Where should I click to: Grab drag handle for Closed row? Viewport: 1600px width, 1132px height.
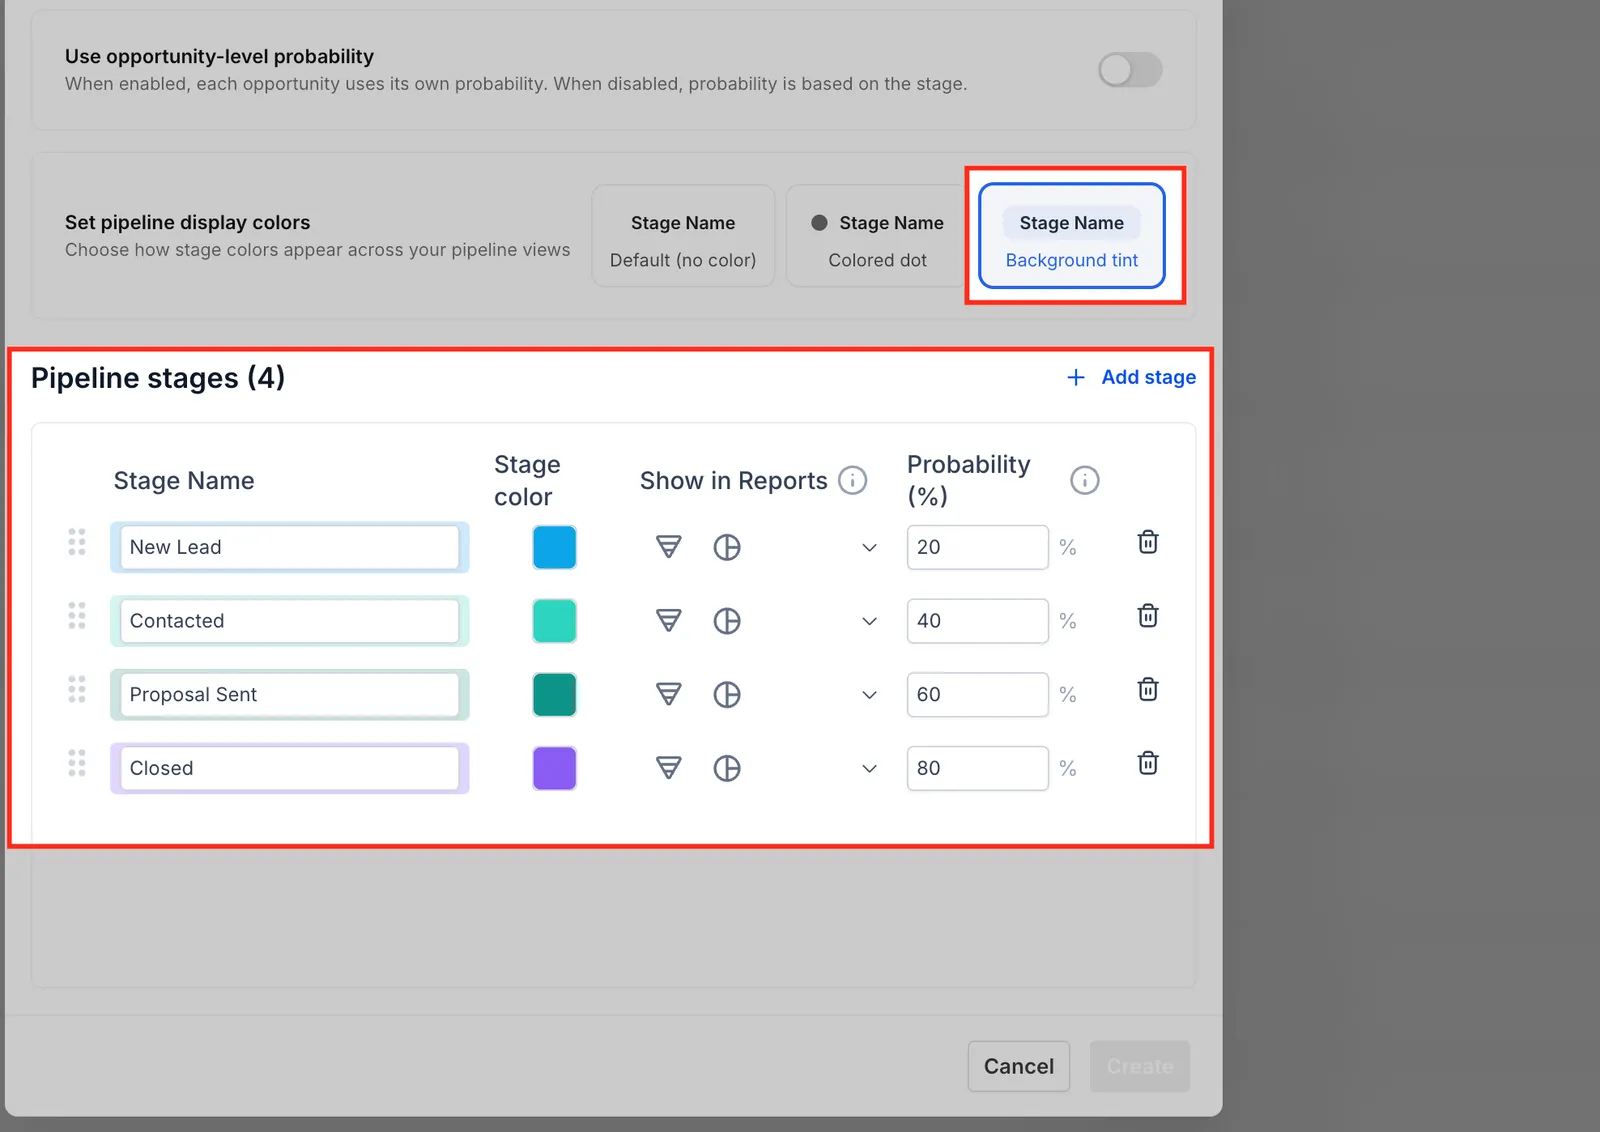[x=77, y=763]
